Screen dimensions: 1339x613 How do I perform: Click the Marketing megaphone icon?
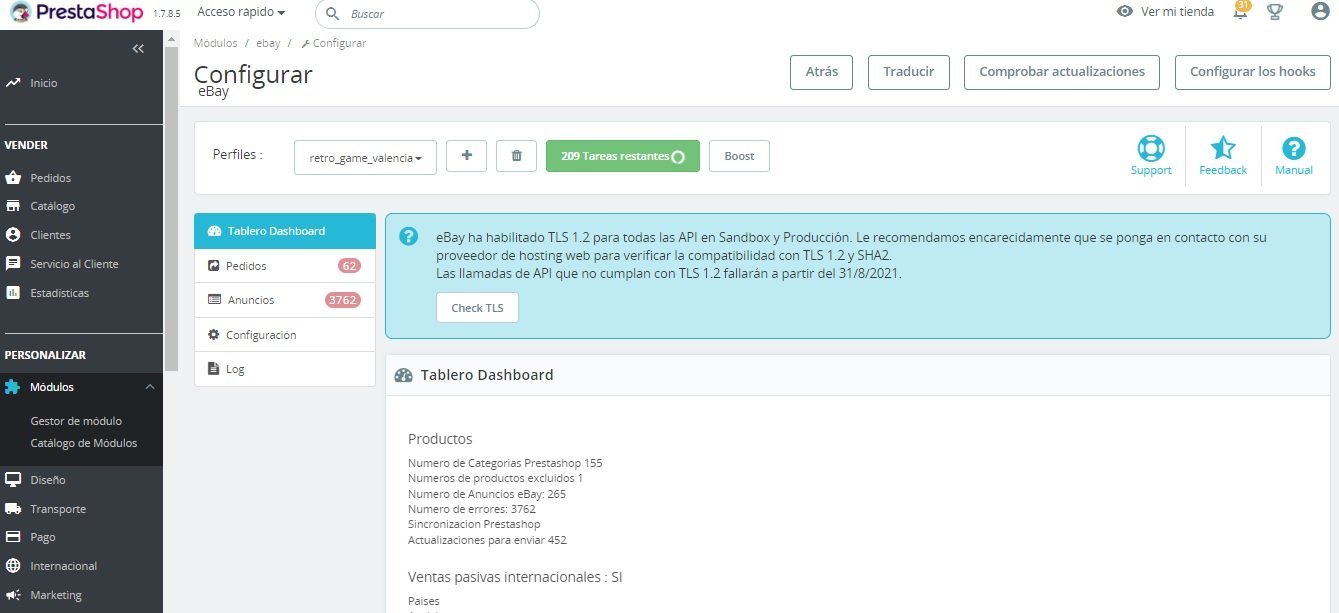13,595
